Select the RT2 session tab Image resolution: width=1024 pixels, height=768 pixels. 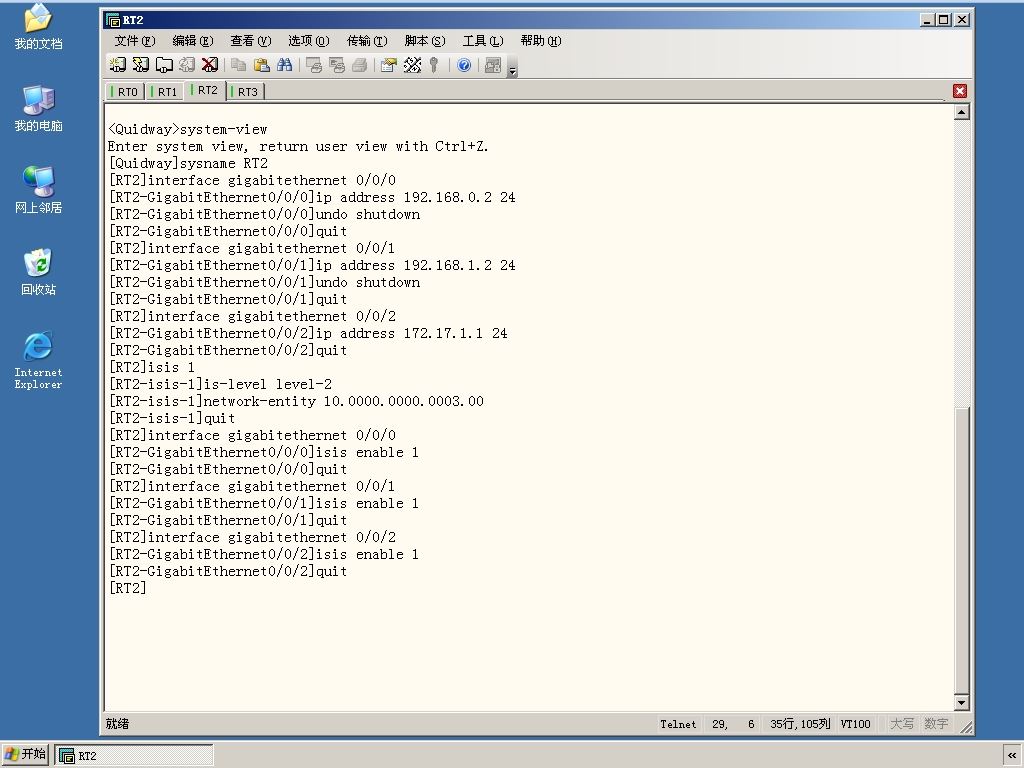(x=205, y=90)
